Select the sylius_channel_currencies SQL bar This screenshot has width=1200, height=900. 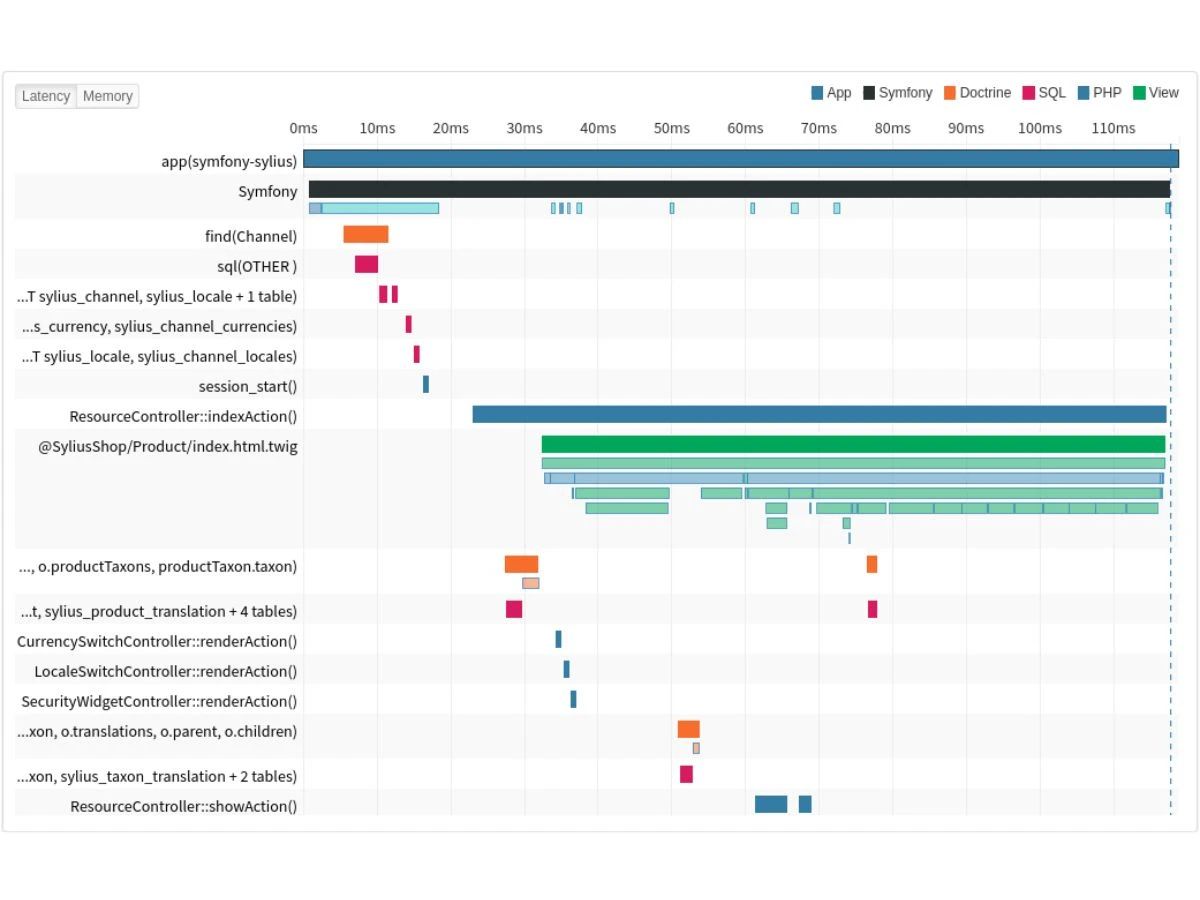tap(408, 324)
